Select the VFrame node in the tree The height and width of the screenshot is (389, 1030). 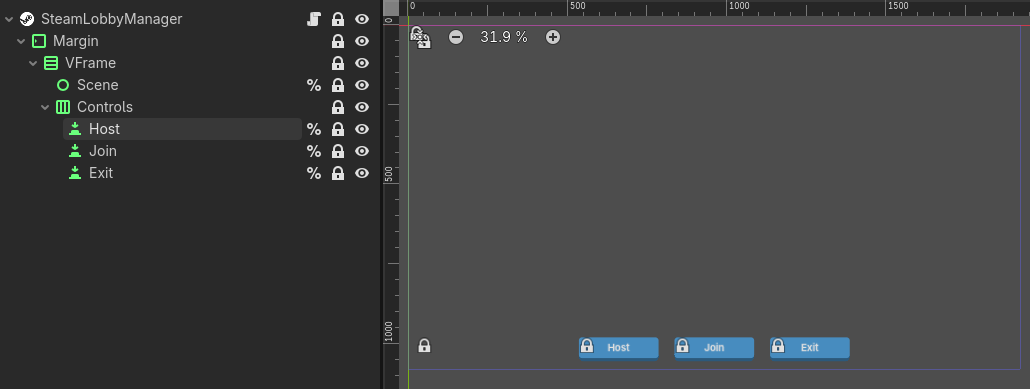click(x=91, y=63)
